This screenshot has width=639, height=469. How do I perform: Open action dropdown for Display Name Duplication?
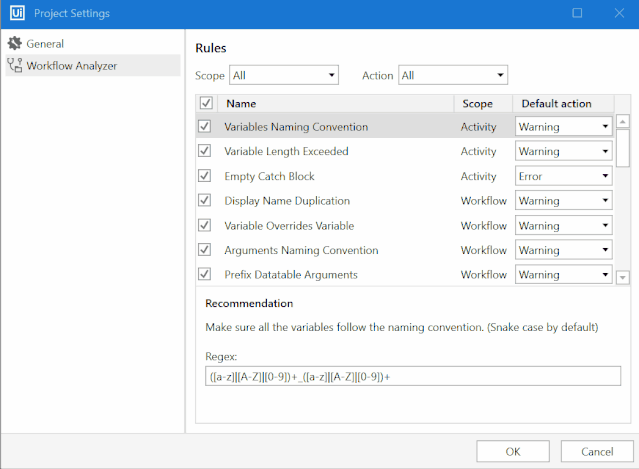click(564, 200)
